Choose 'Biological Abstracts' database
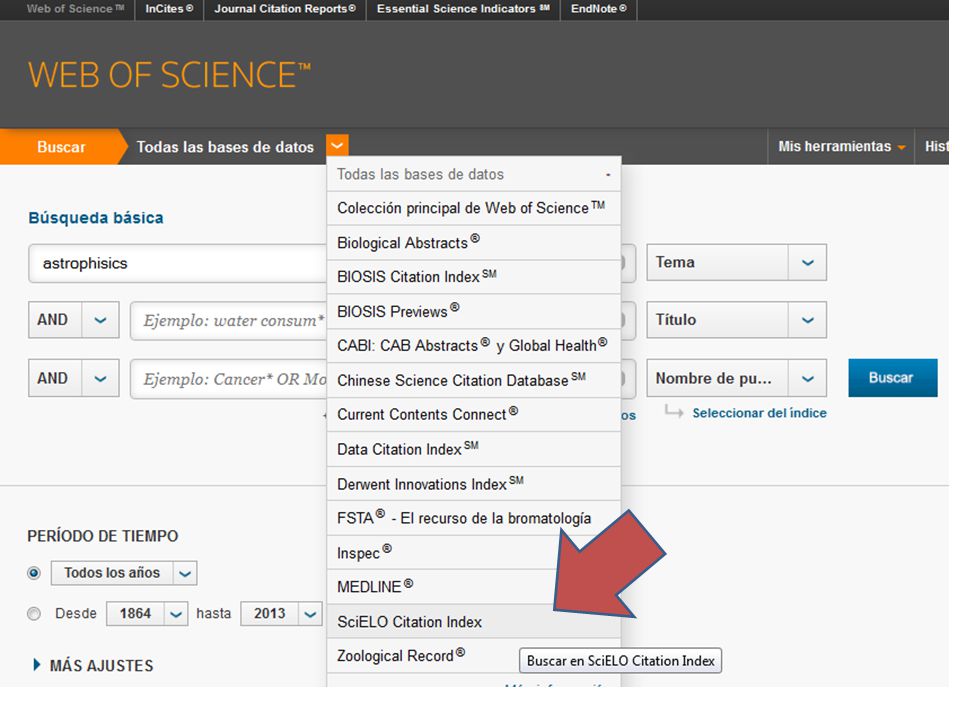 coord(474,242)
